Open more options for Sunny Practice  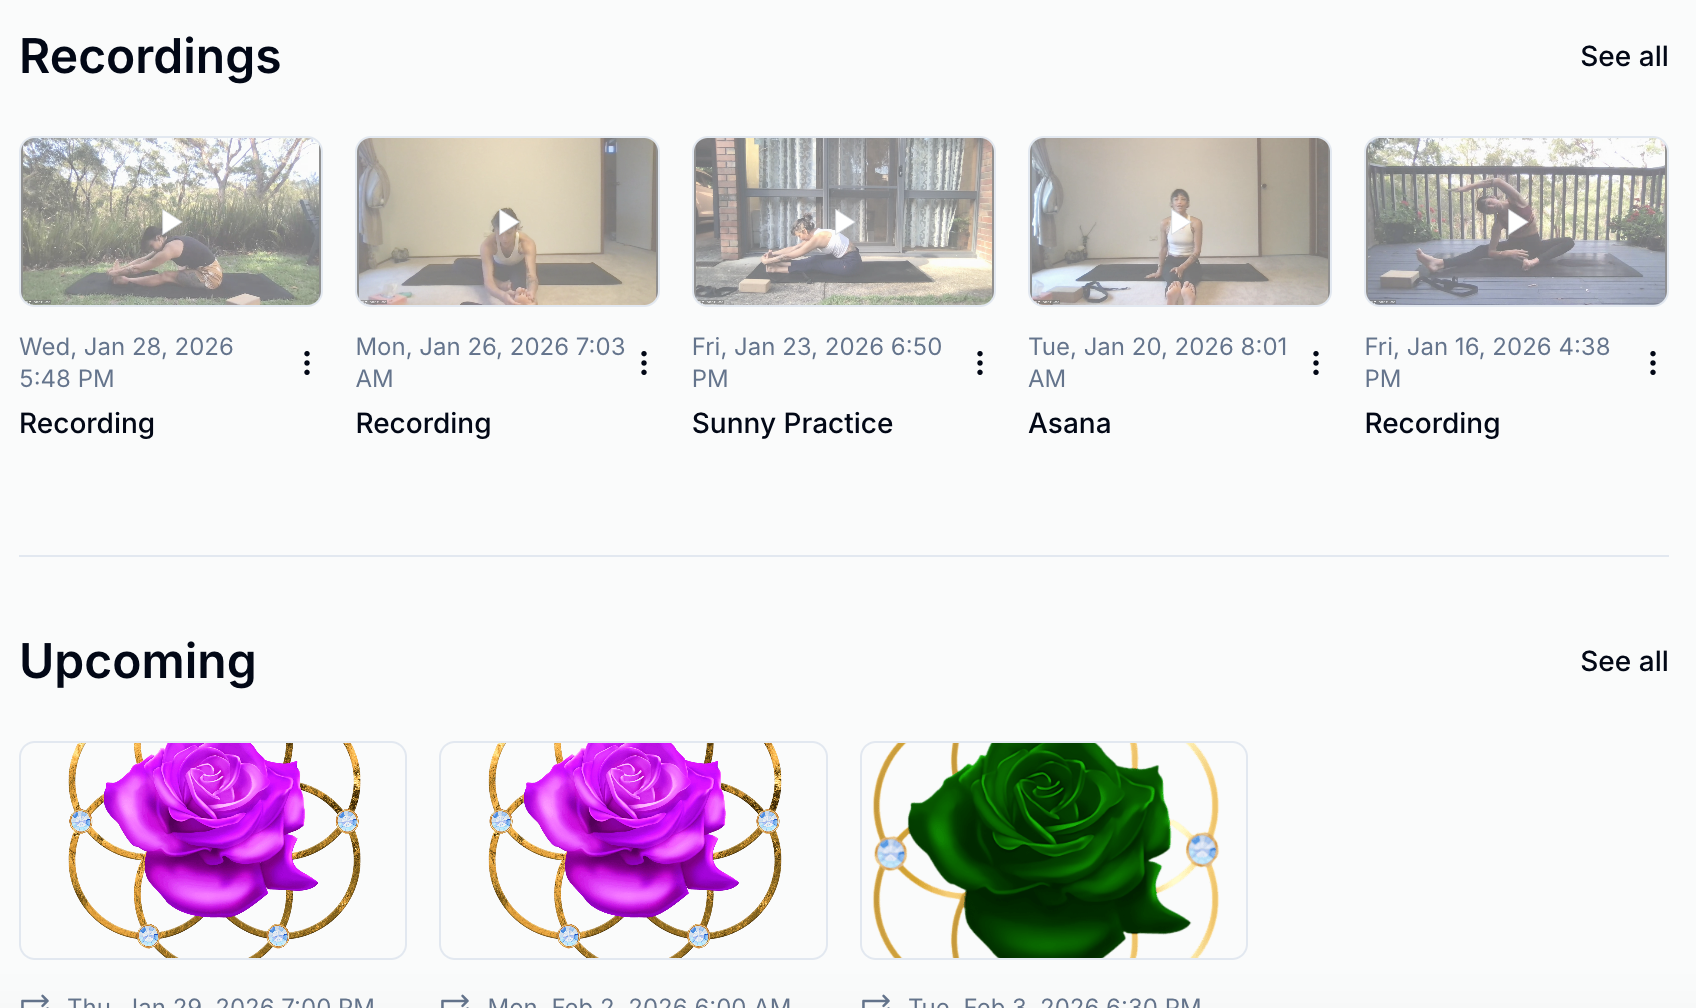[x=980, y=363]
